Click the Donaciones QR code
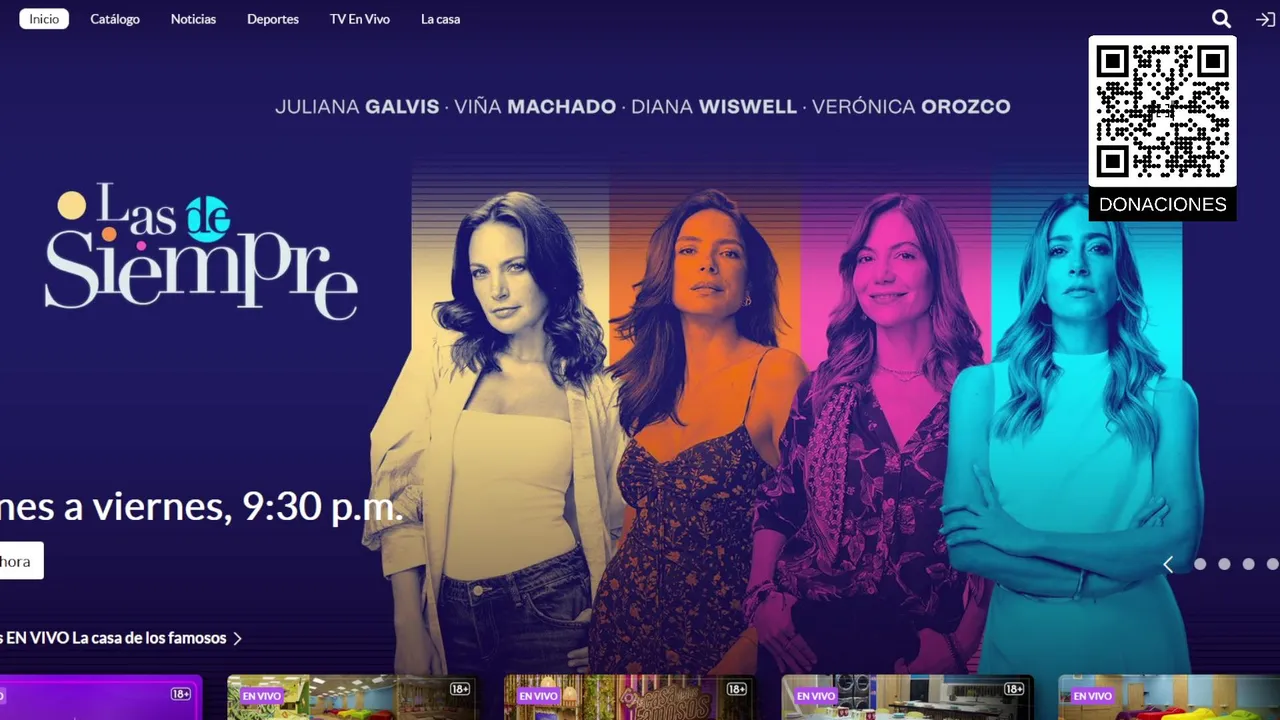The image size is (1280, 720). coord(1162,111)
